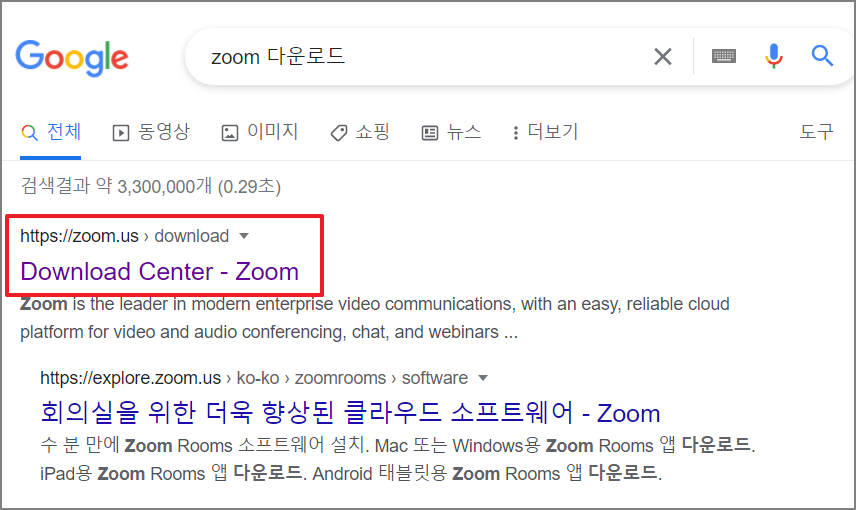Switch to the 뉴스 tab
The width and height of the screenshot is (856, 510).
(x=451, y=132)
